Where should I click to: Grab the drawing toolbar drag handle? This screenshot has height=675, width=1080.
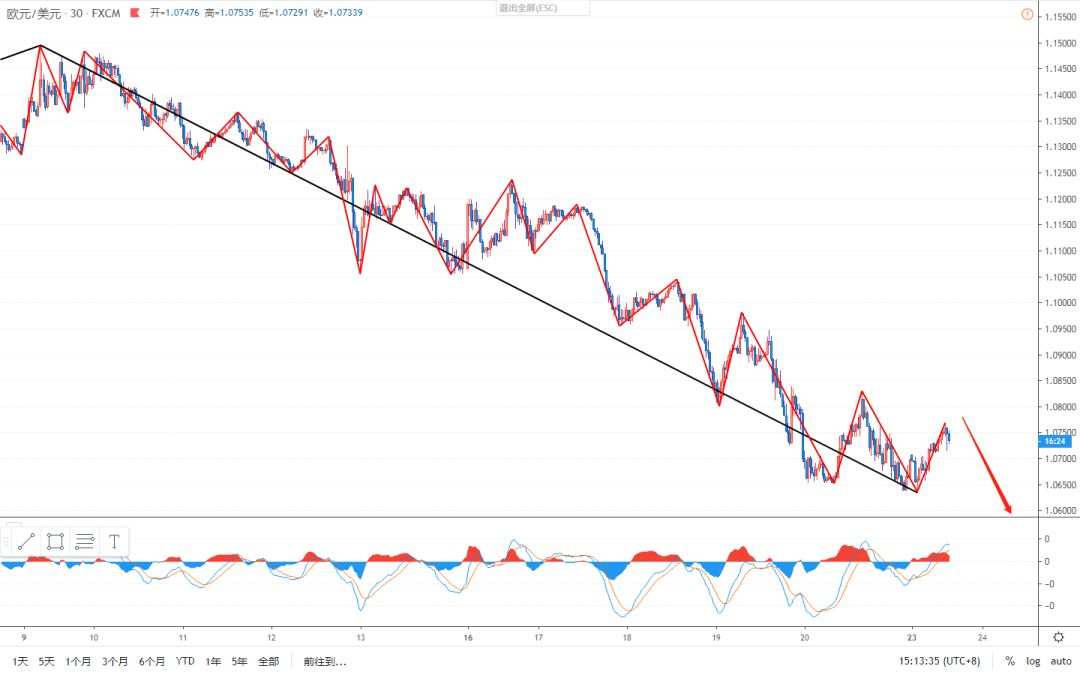pos(6,542)
